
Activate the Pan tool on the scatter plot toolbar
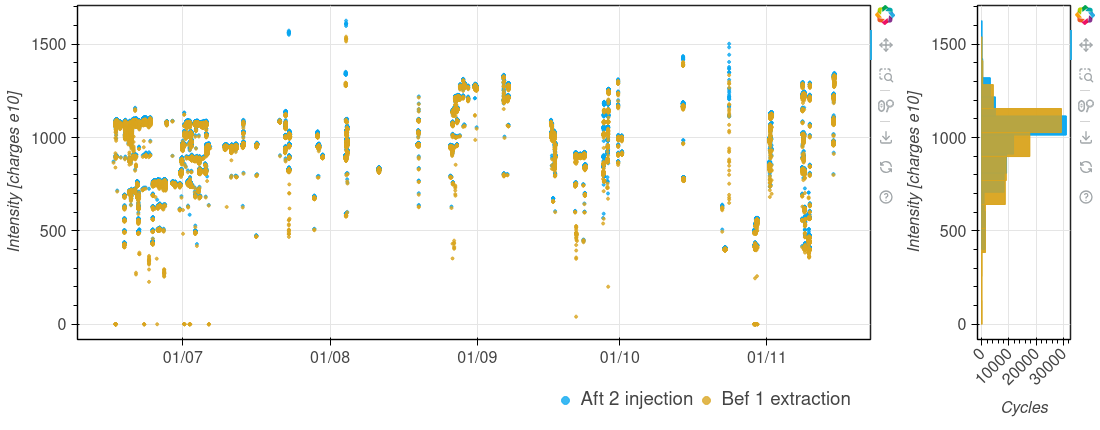click(x=885, y=45)
